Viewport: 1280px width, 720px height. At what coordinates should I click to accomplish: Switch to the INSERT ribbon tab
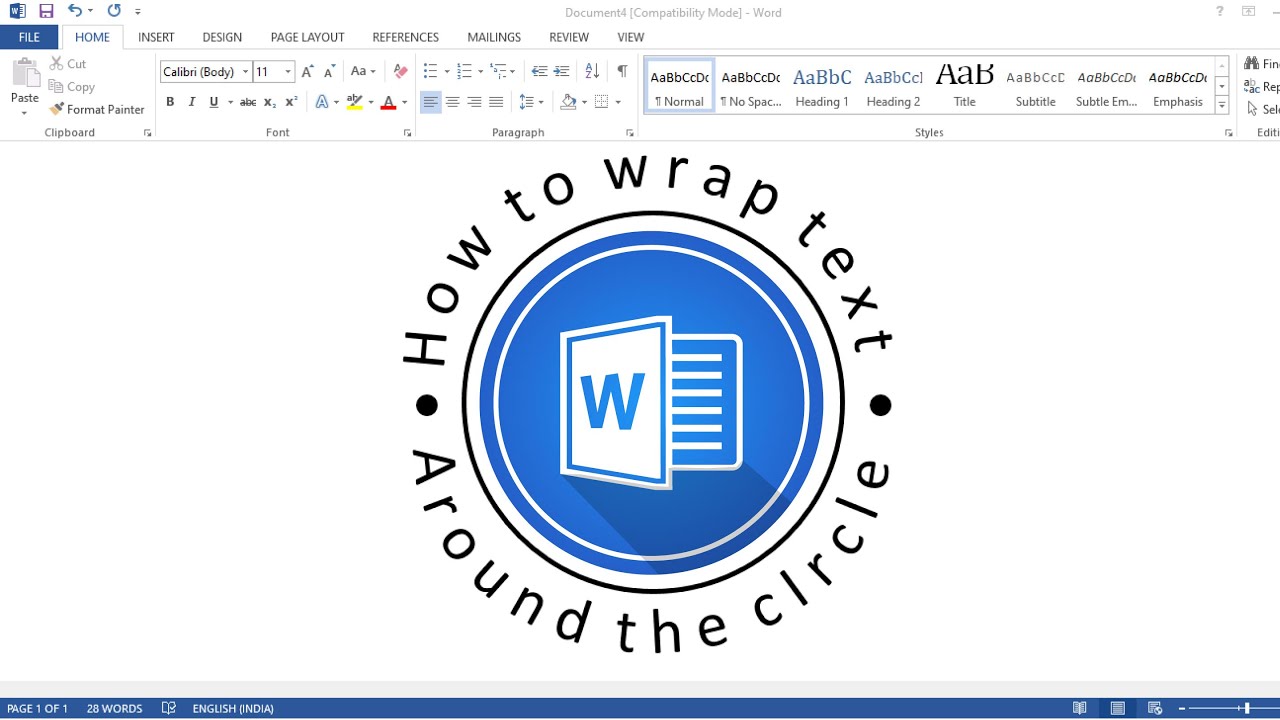[x=156, y=37]
